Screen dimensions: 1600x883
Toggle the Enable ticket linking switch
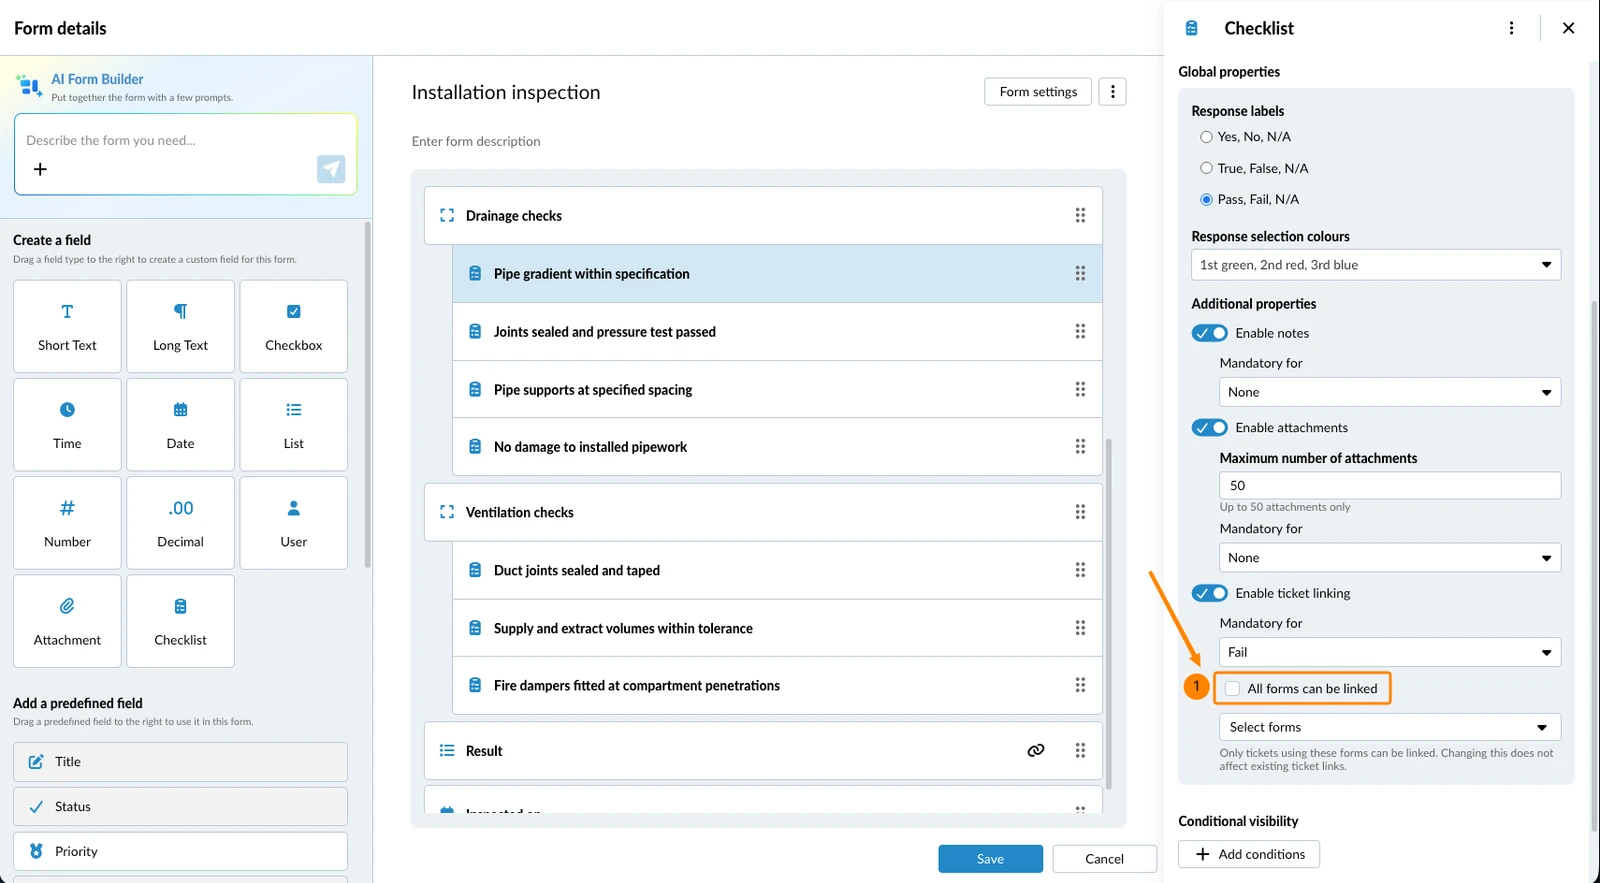point(1210,593)
